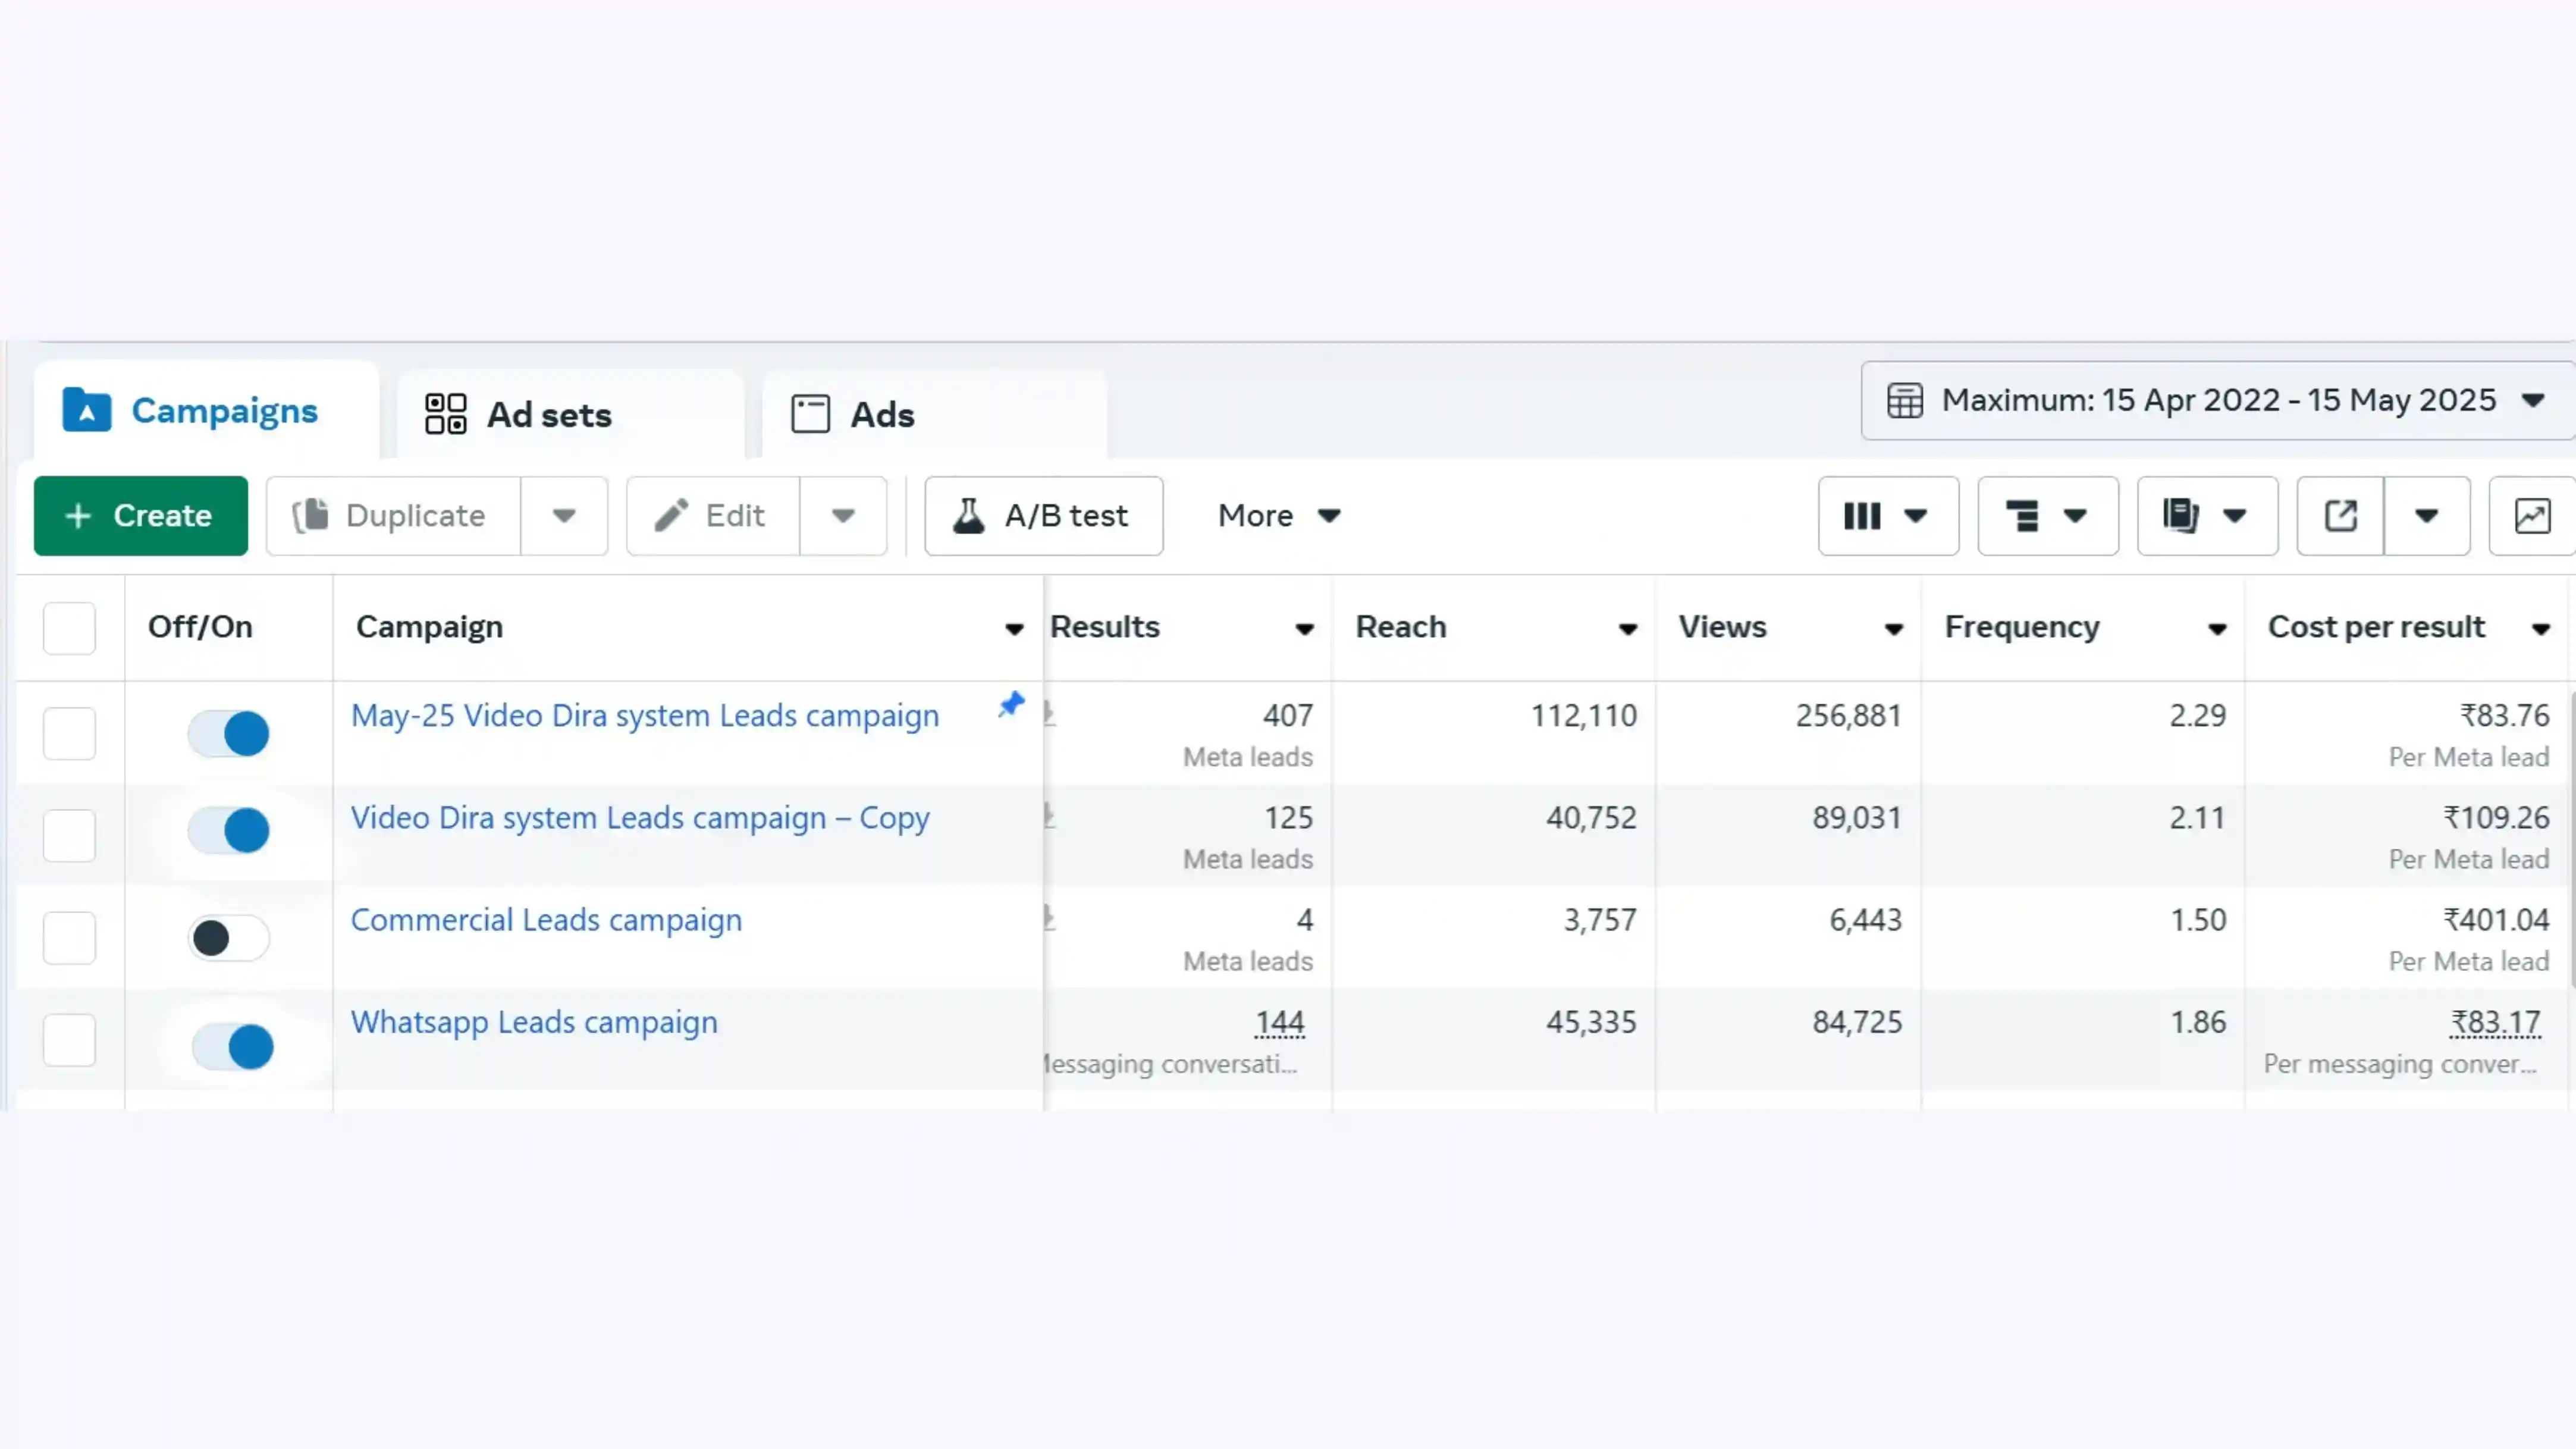Click the A/B test flask icon

point(968,516)
